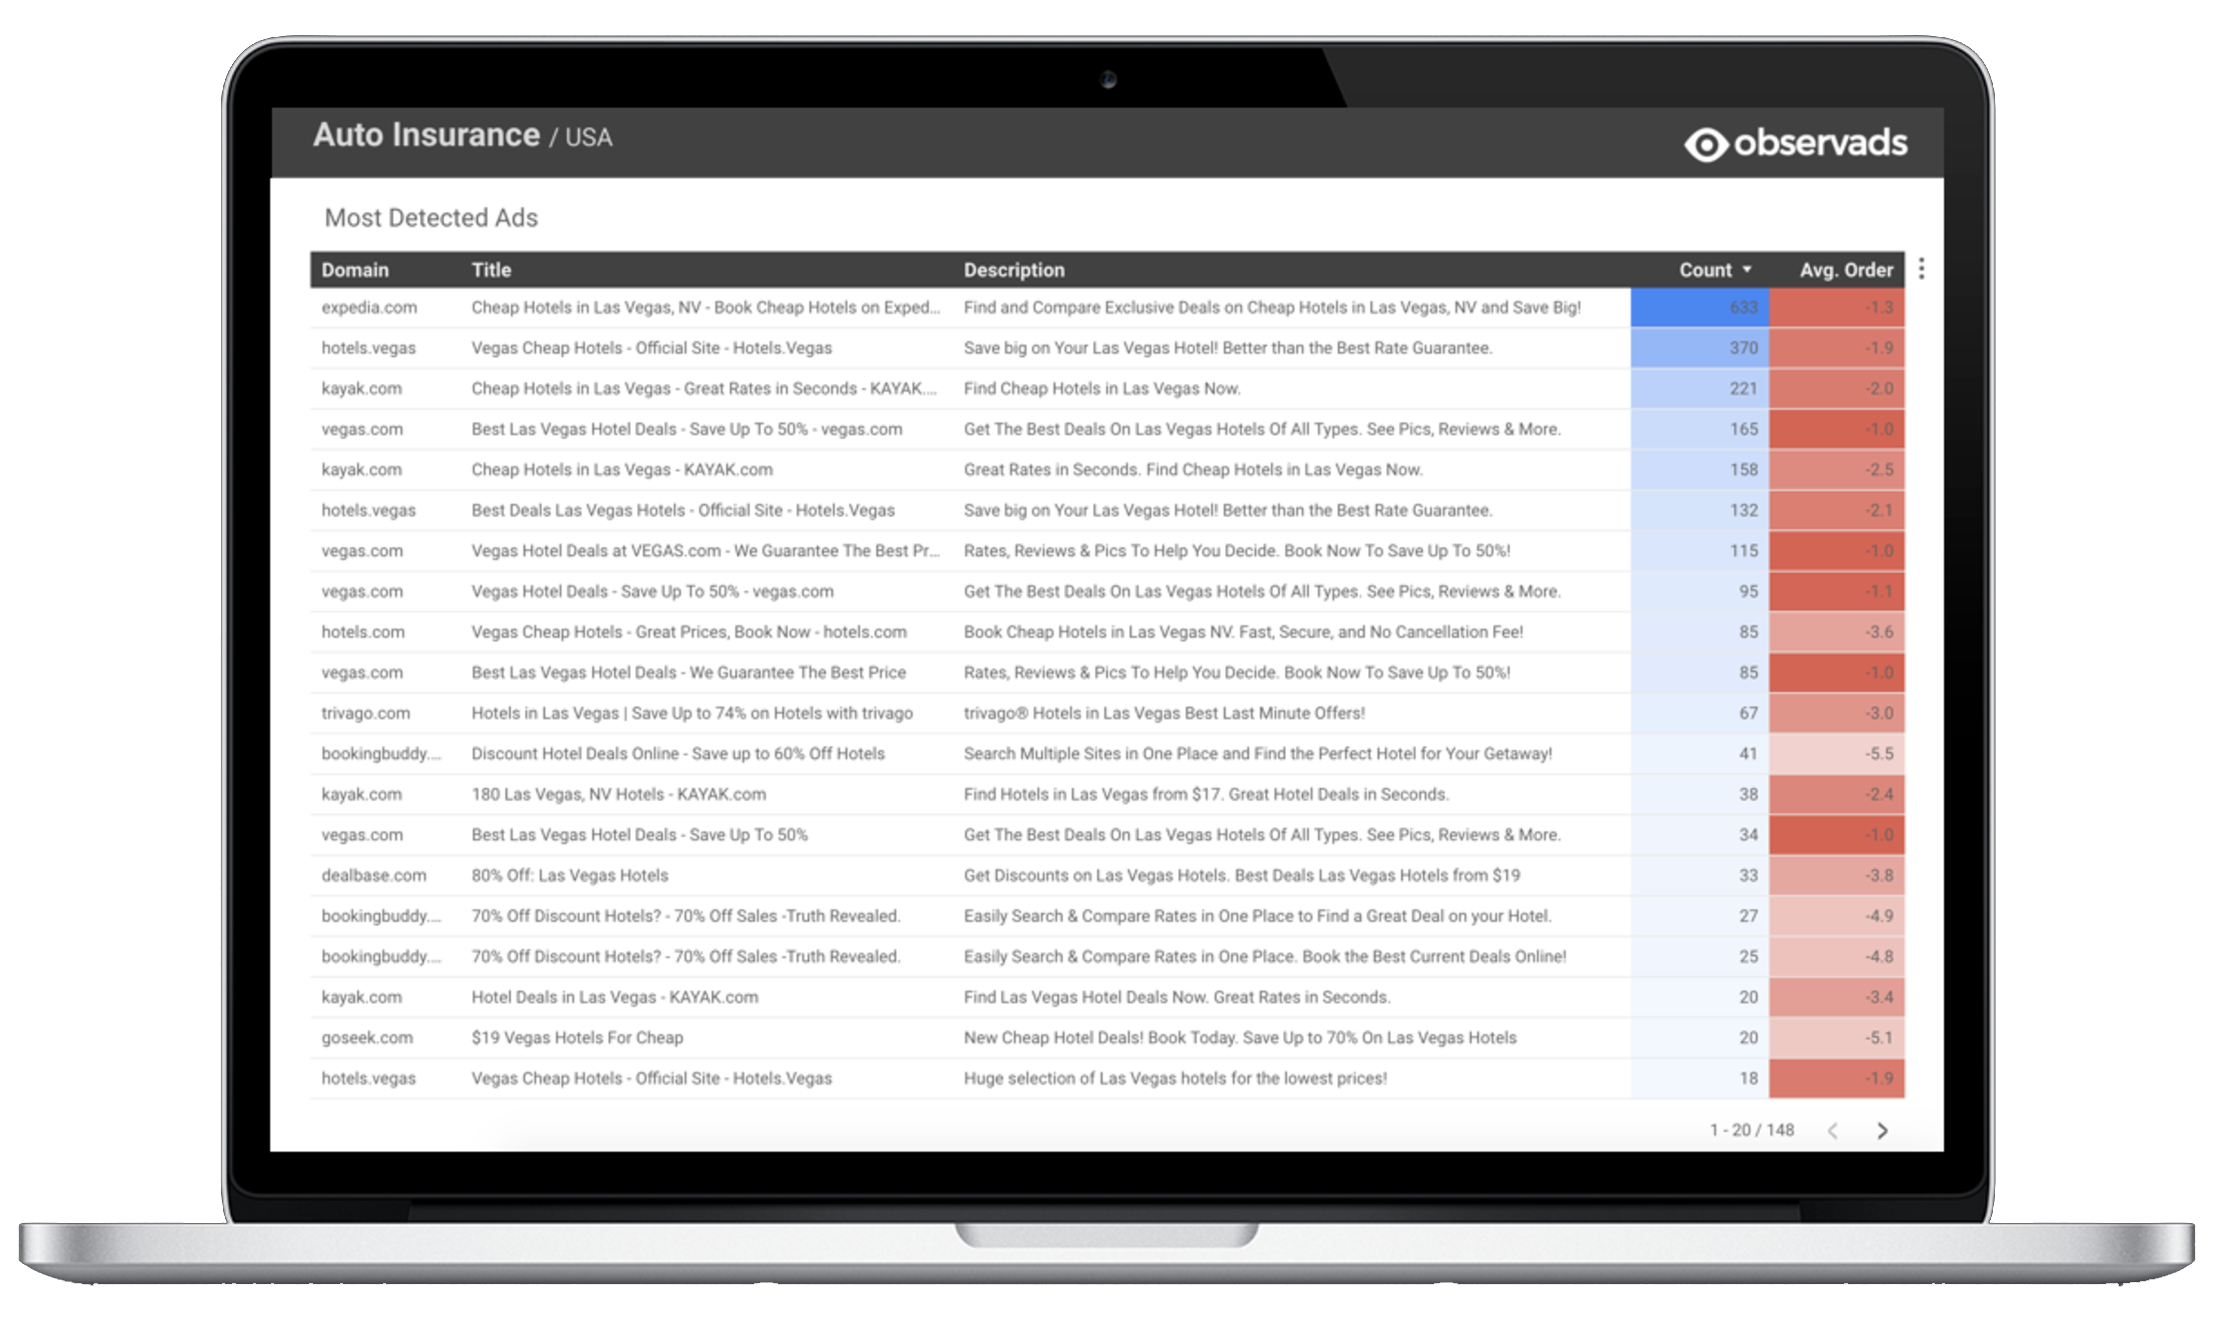Click the Most Detected Ads heading

[x=431, y=218]
